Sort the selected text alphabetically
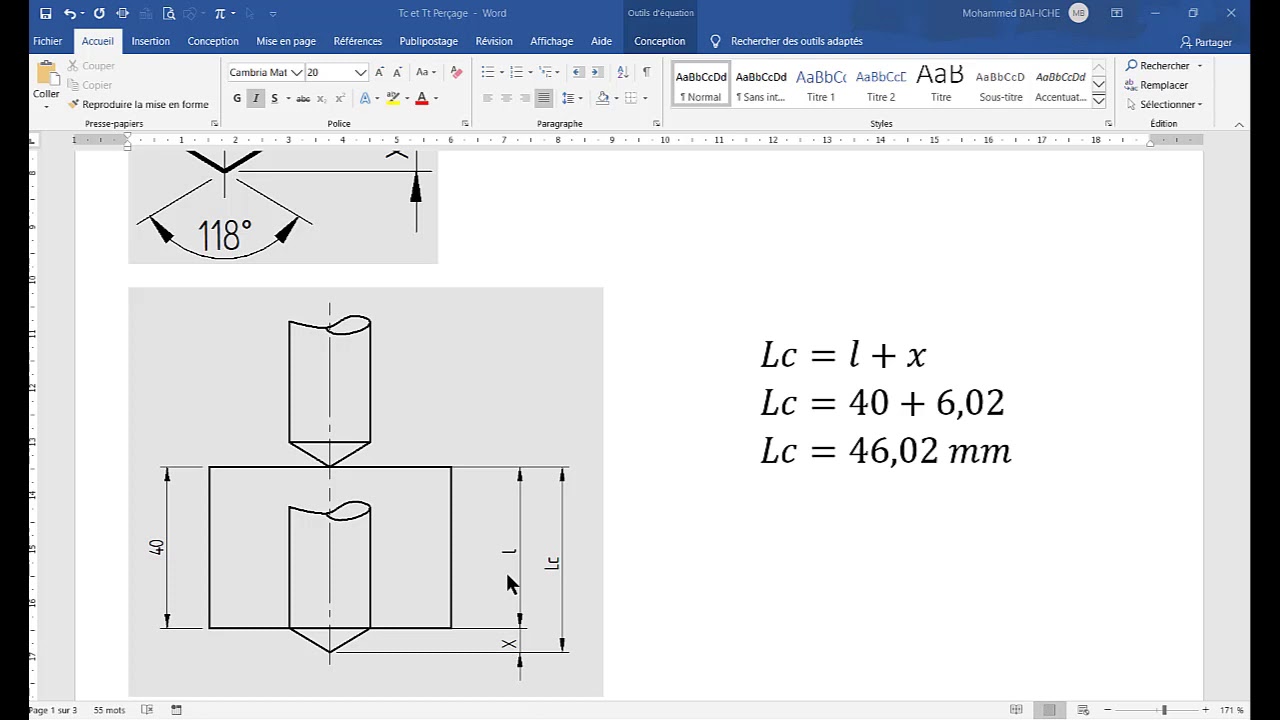This screenshot has height=720, width=1280. (622, 72)
